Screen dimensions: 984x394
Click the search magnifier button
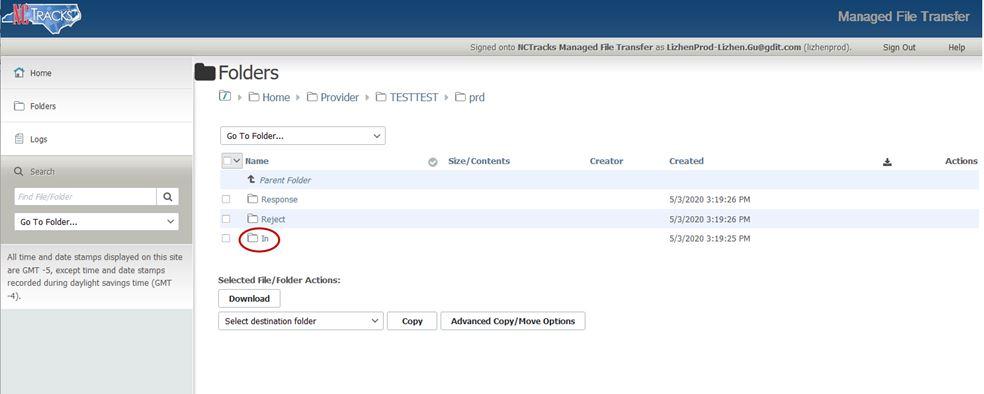click(x=168, y=196)
